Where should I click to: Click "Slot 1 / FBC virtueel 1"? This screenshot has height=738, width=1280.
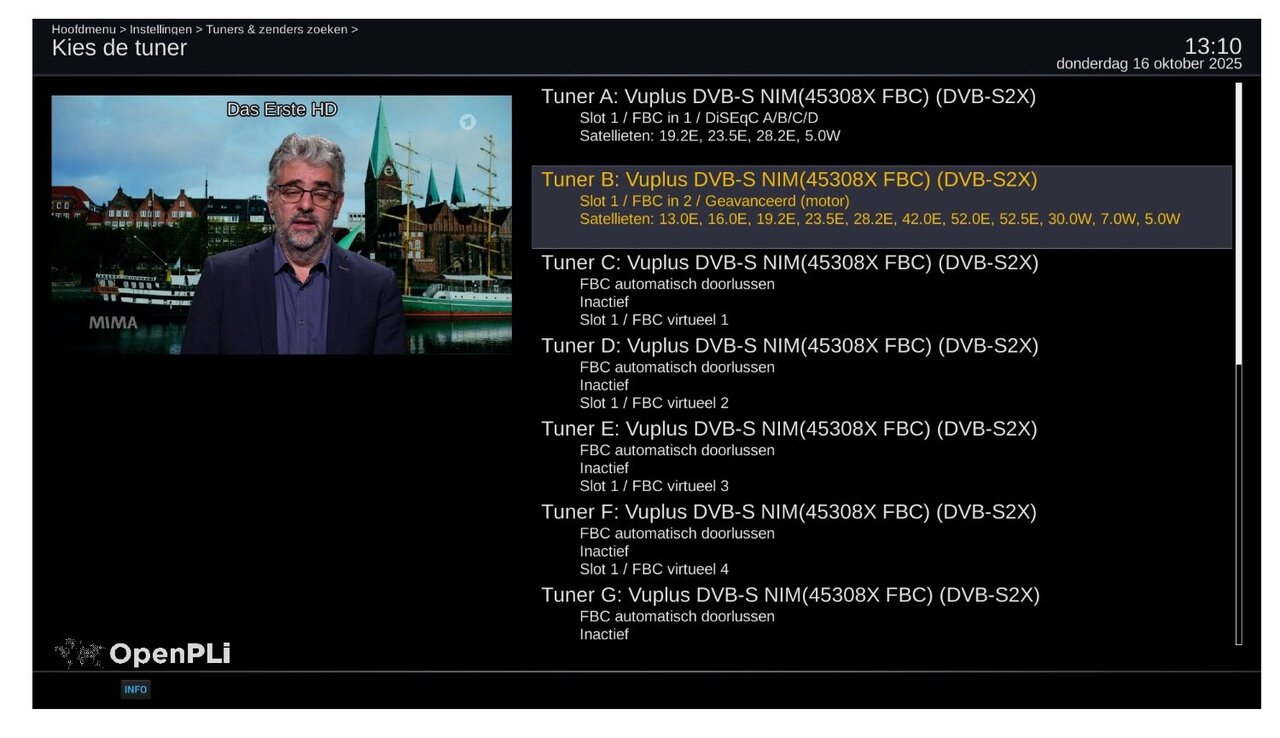[654, 320]
